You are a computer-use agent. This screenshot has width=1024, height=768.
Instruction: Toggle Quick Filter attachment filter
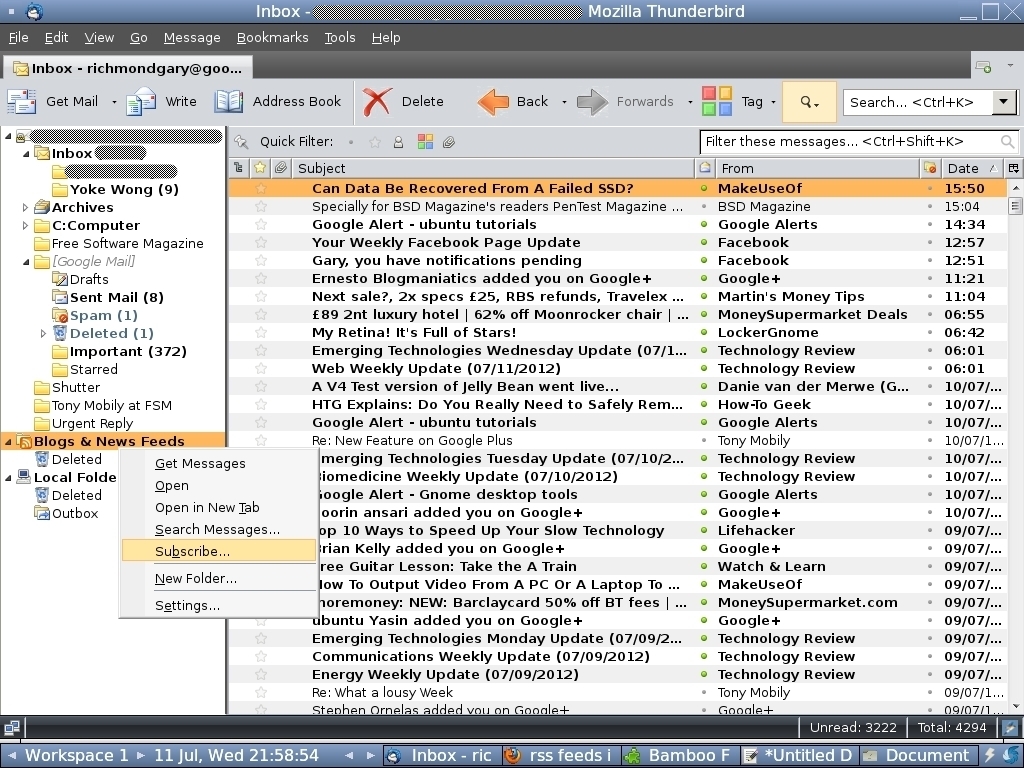(449, 142)
